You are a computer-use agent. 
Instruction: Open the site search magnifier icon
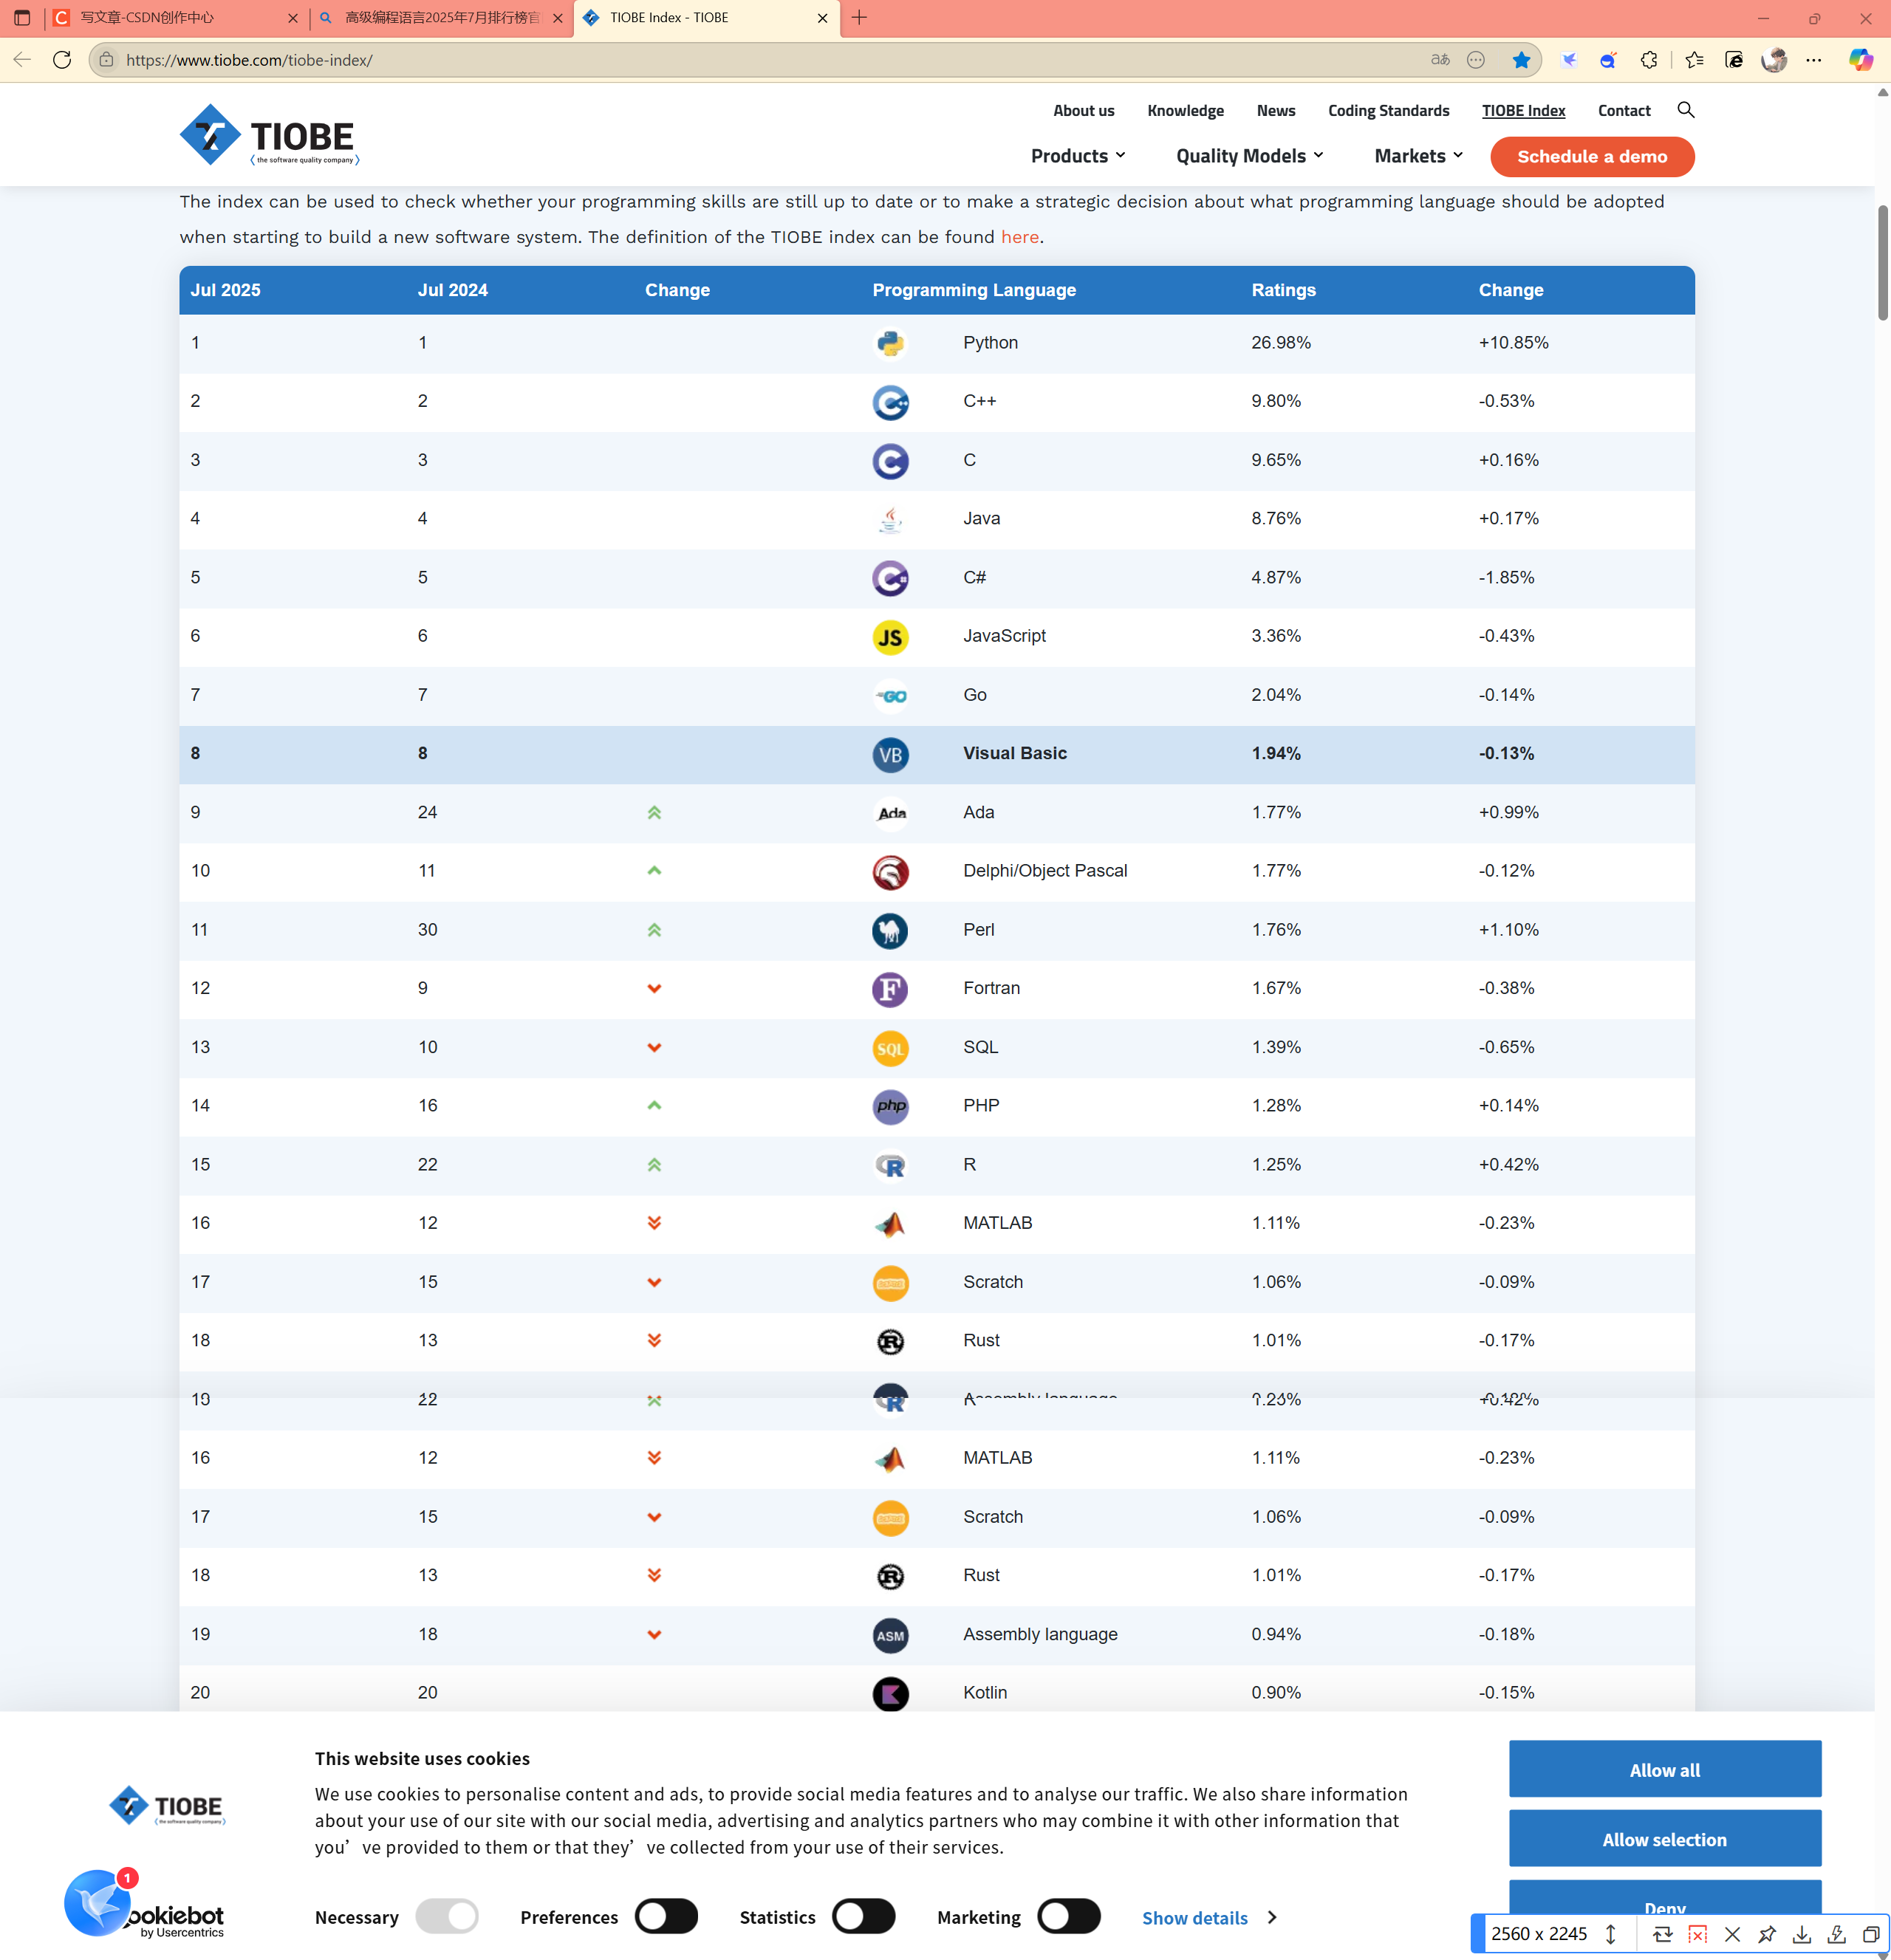(x=1685, y=110)
